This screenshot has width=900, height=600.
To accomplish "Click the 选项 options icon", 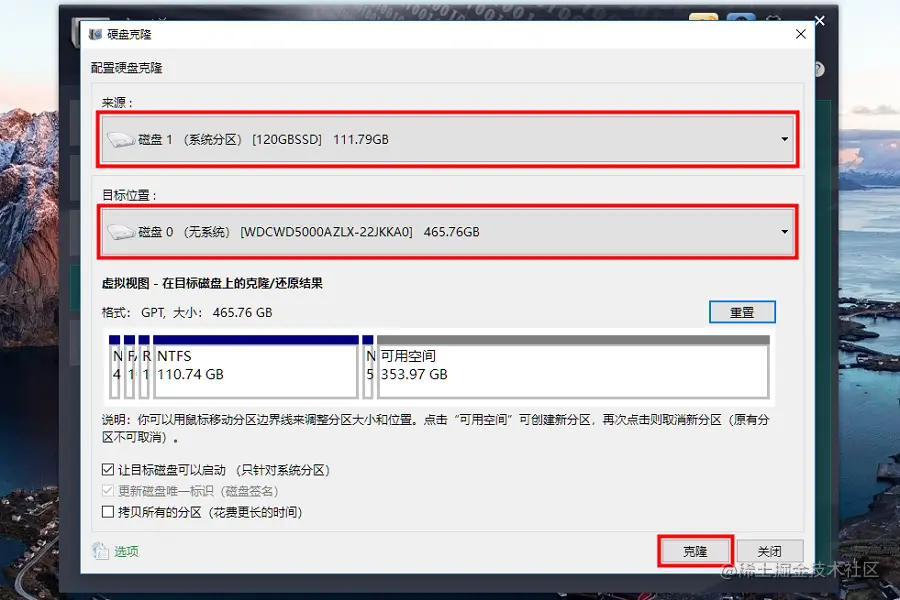I will pyautogui.click(x=100, y=551).
